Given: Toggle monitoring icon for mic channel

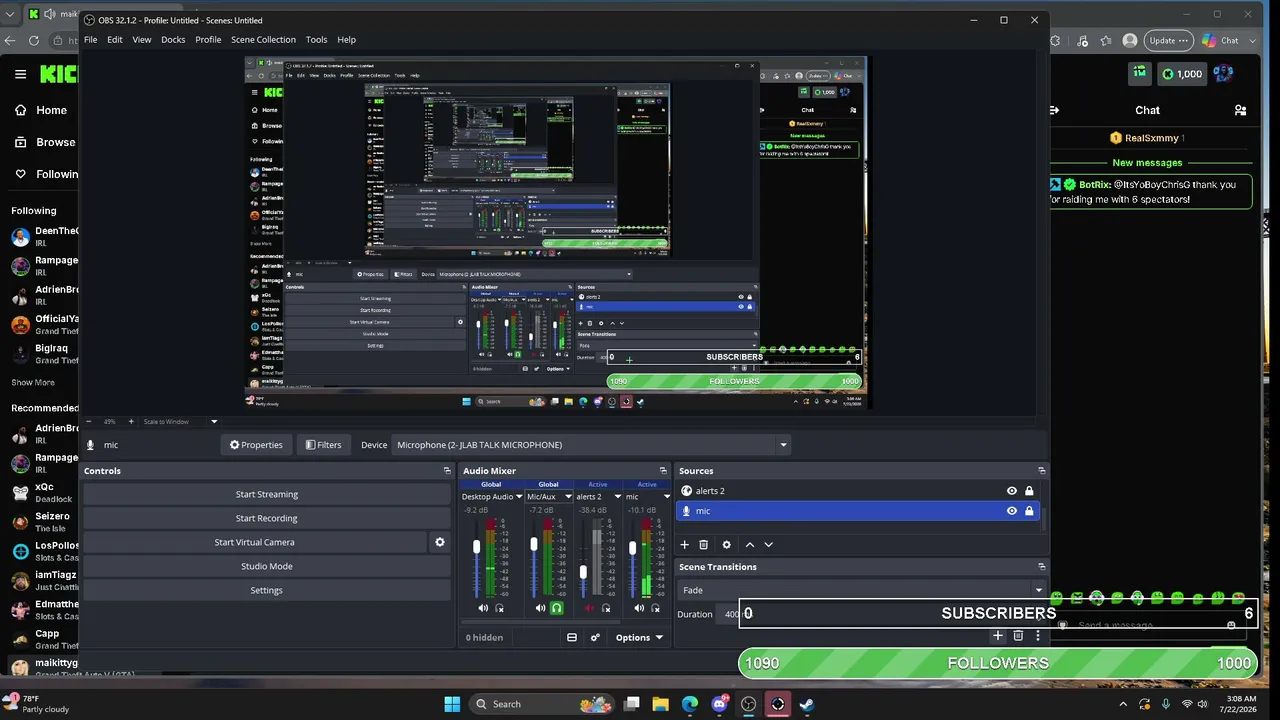Looking at the screenshot, I should point(655,608).
